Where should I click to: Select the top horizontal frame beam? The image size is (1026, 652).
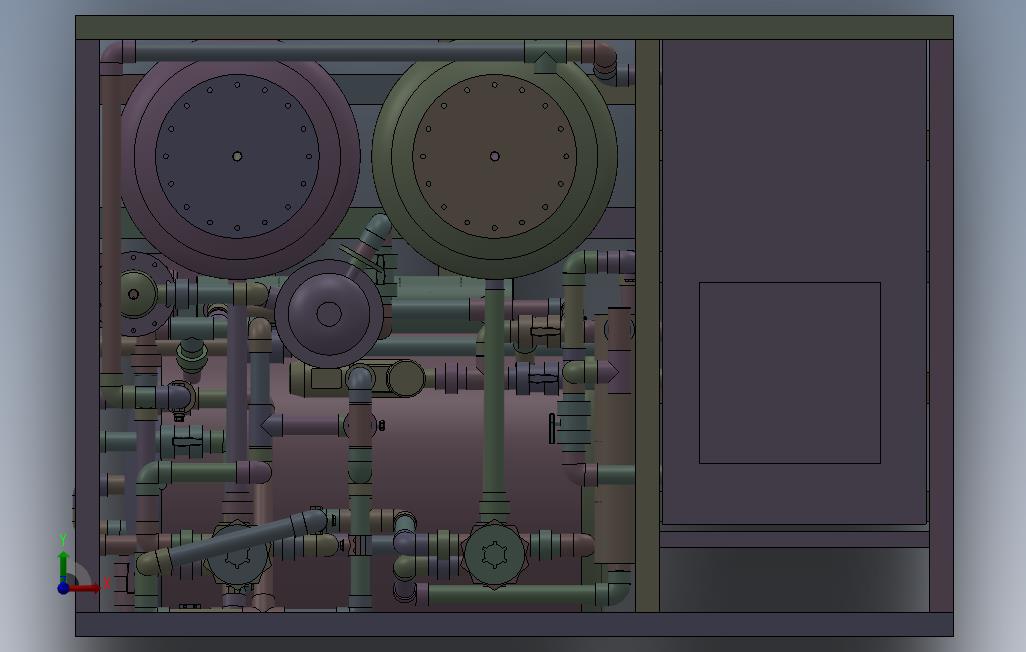coord(514,27)
